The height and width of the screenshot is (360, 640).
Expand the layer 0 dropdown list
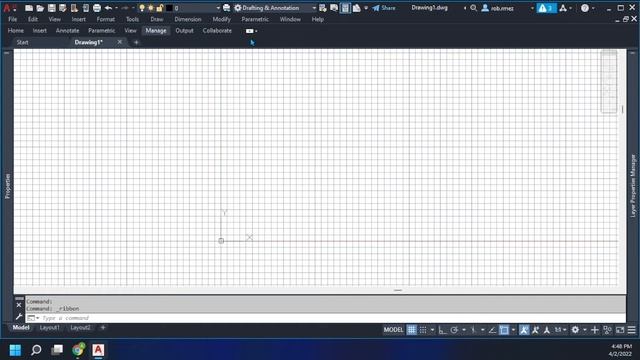[x=218, y=8]
